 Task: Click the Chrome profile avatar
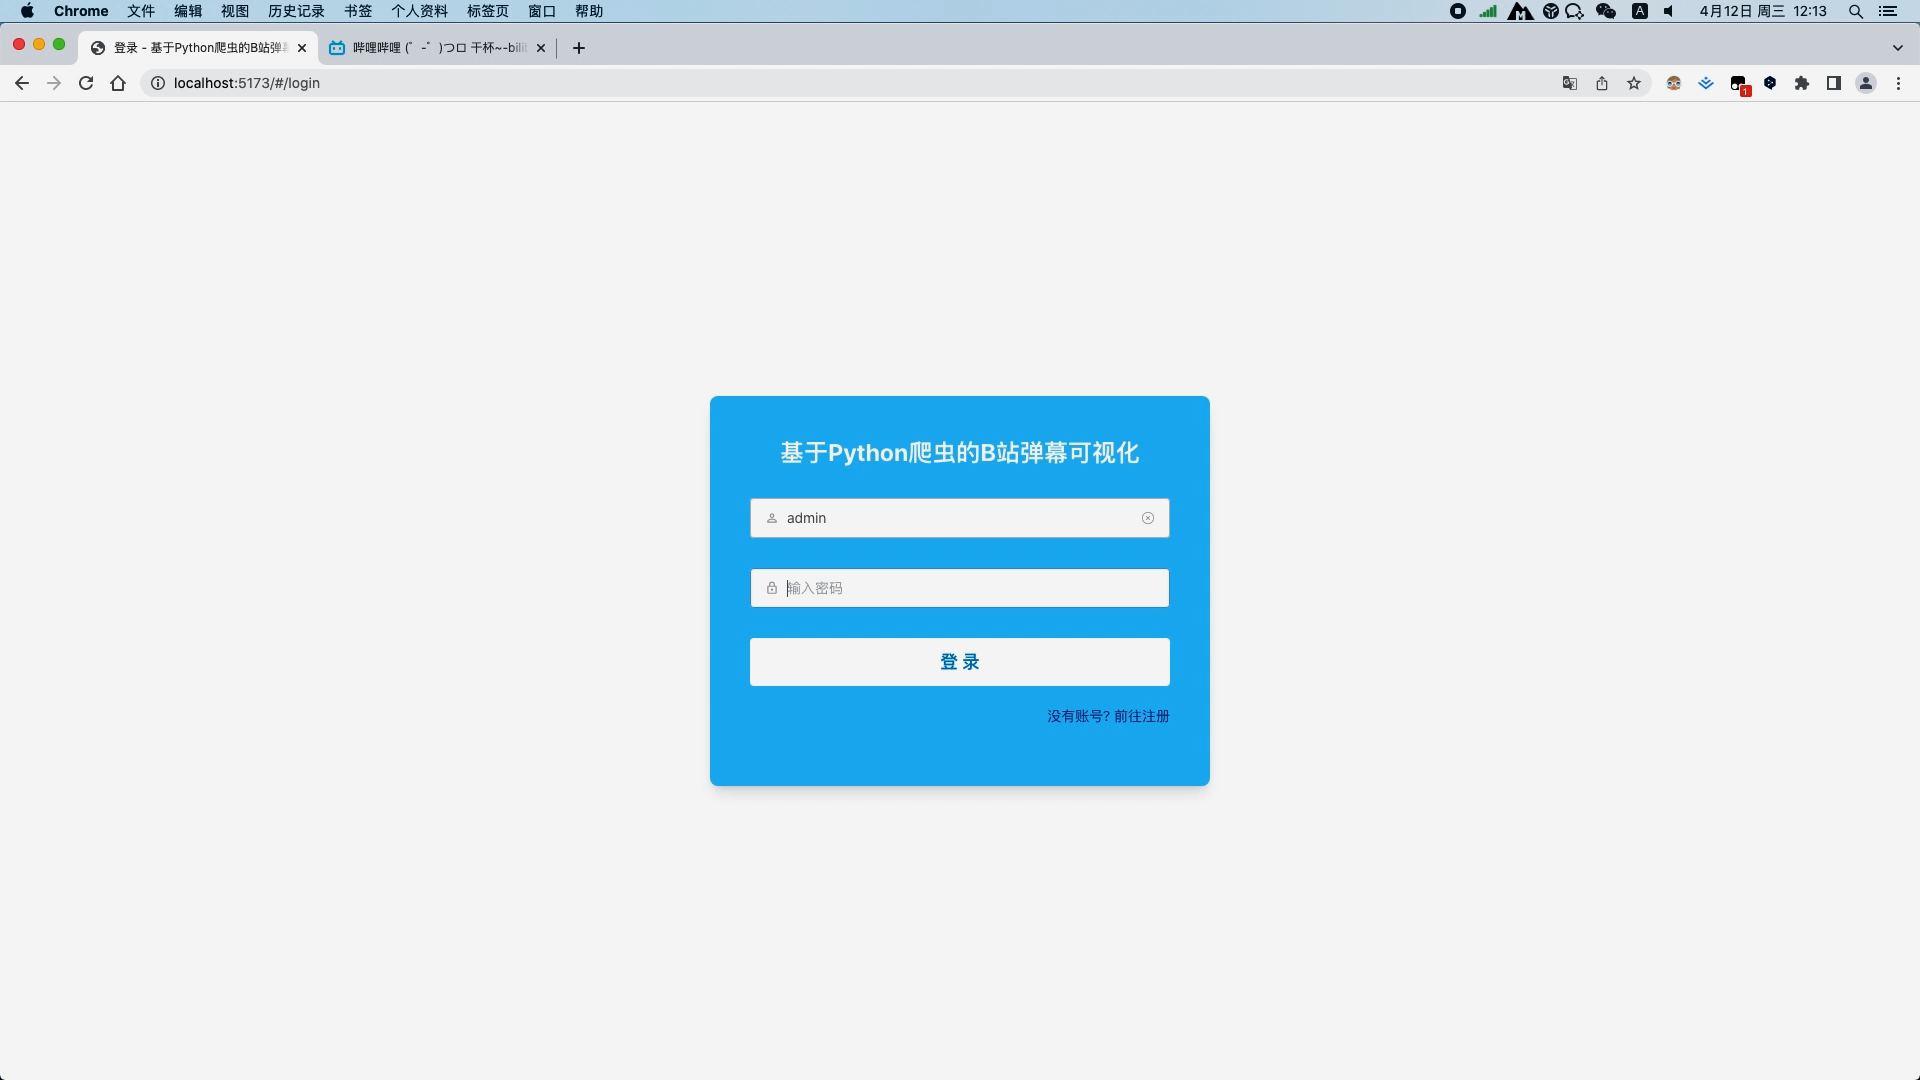tap(1865, 83)
